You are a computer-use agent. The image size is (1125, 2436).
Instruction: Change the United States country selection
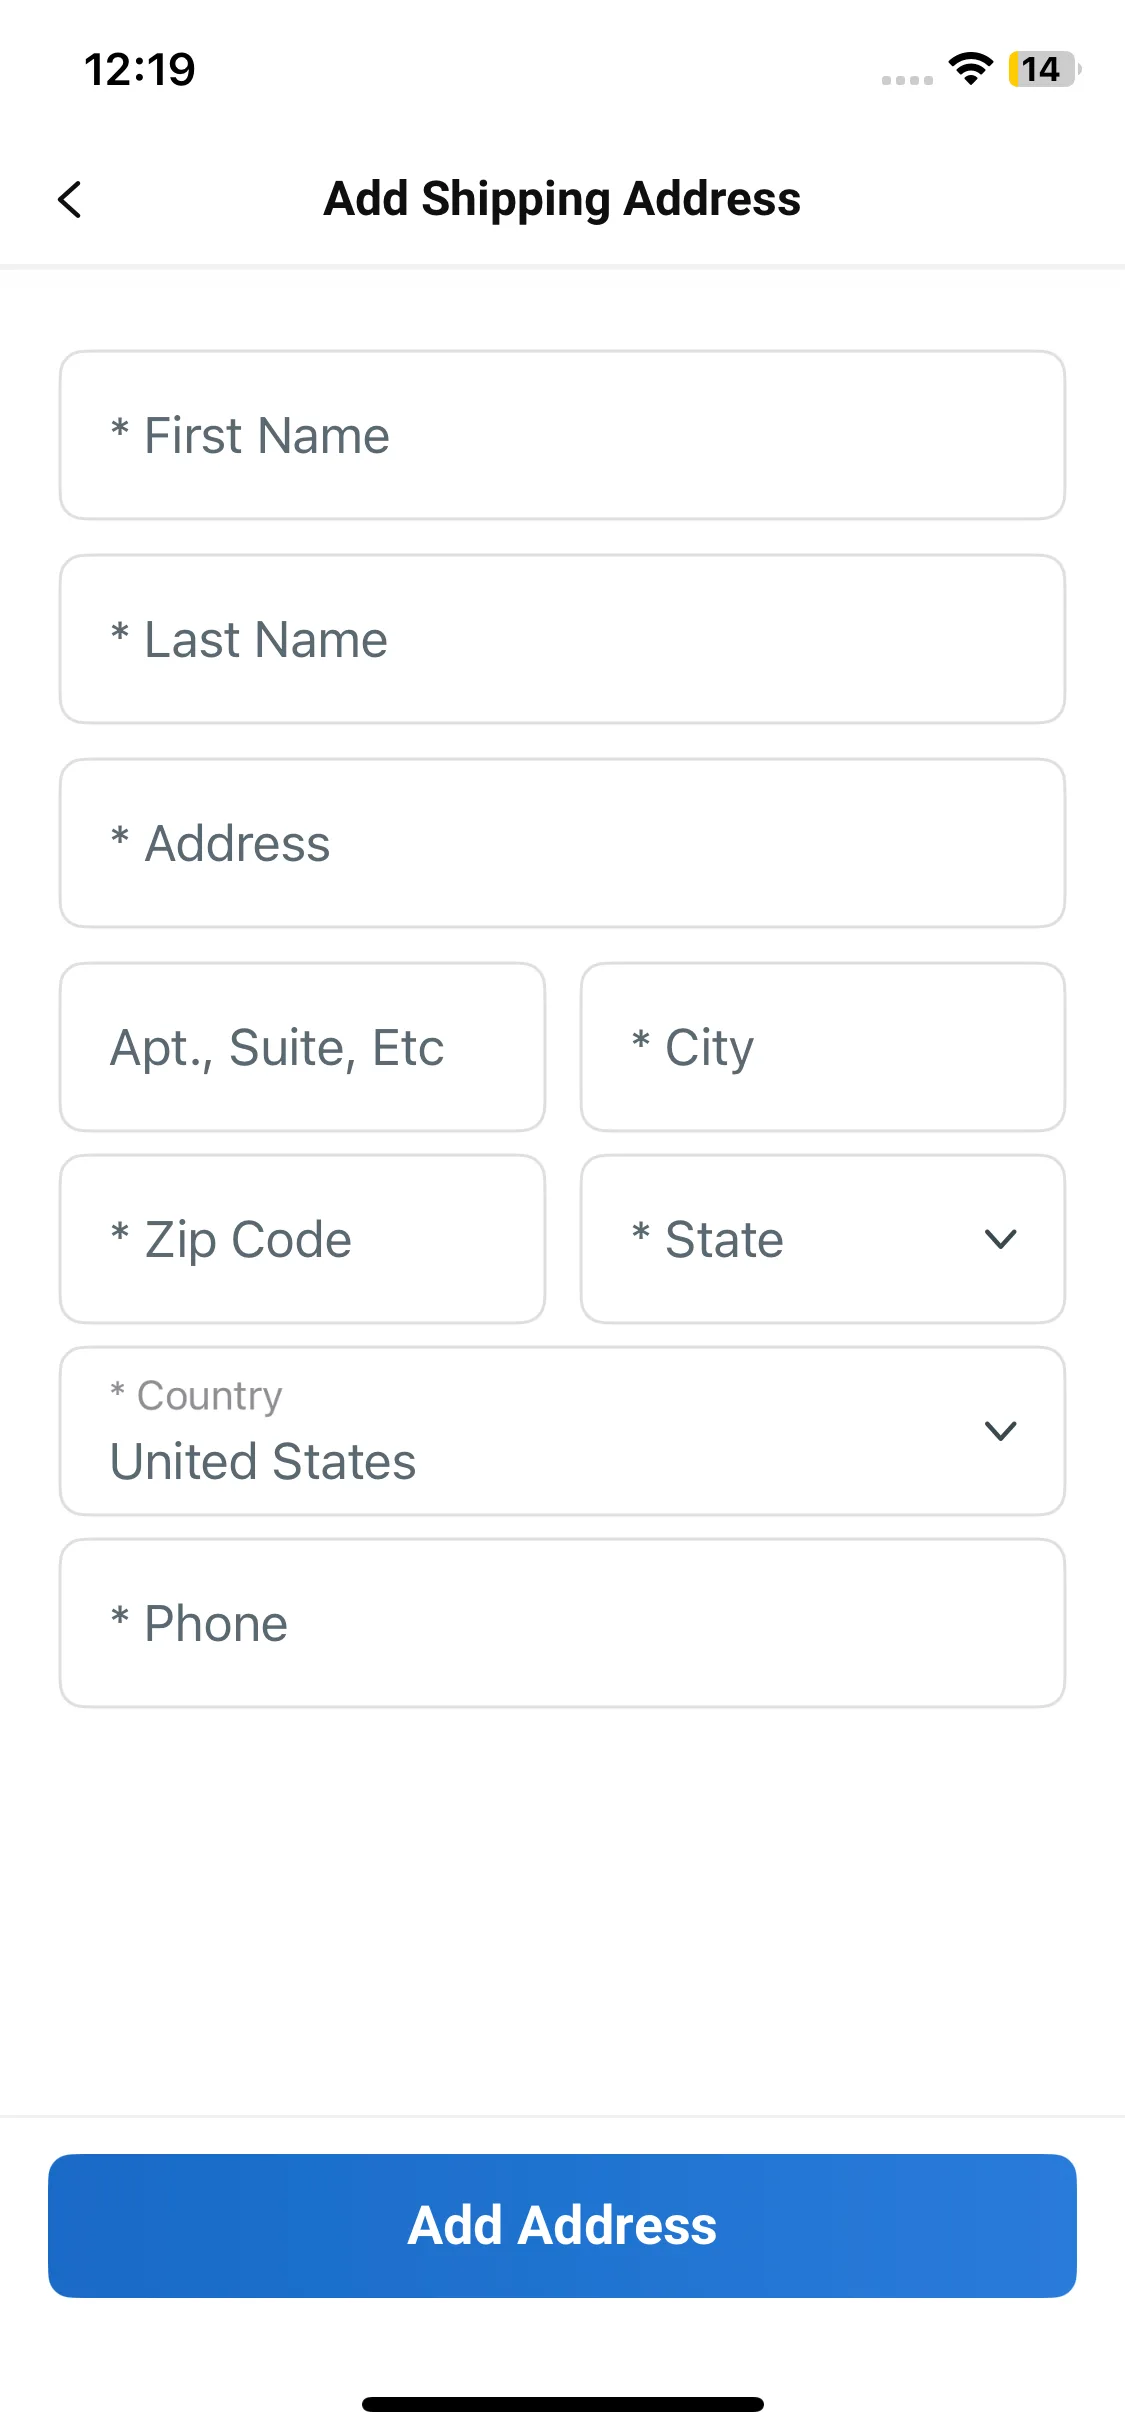(263, 1461)
